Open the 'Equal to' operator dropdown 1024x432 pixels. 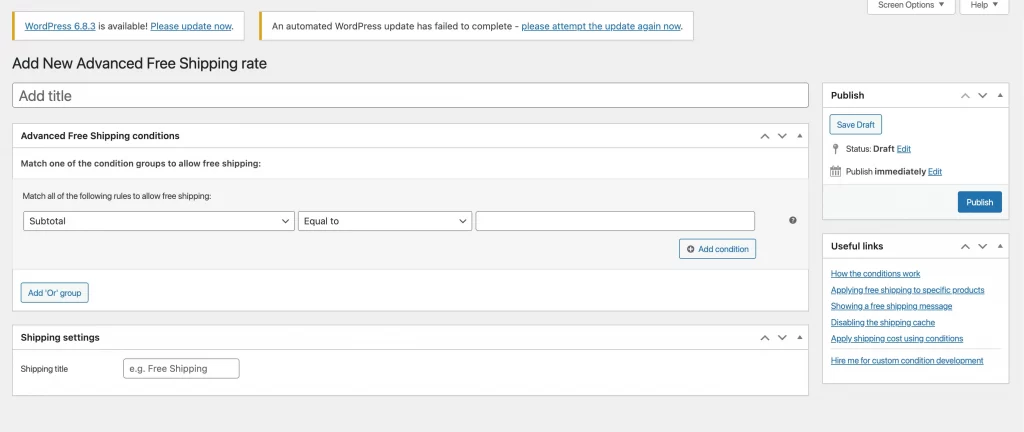[x=385, y=221]
